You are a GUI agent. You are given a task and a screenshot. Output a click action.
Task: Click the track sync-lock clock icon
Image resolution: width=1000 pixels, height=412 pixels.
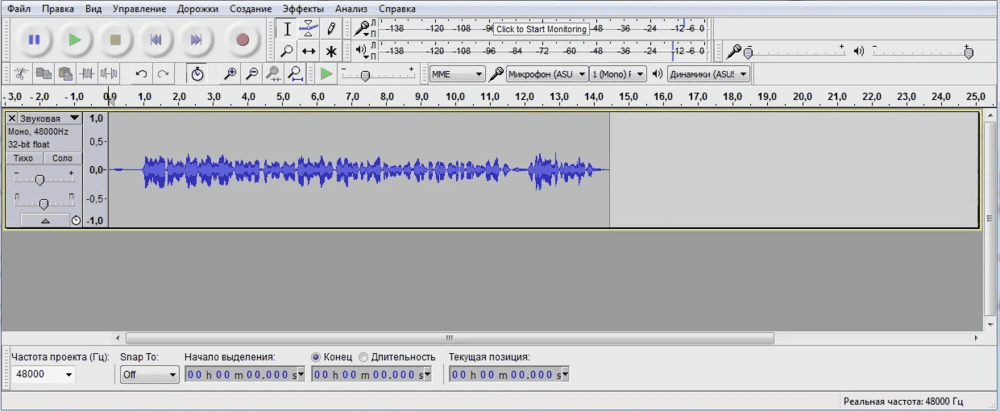point(76,221)
